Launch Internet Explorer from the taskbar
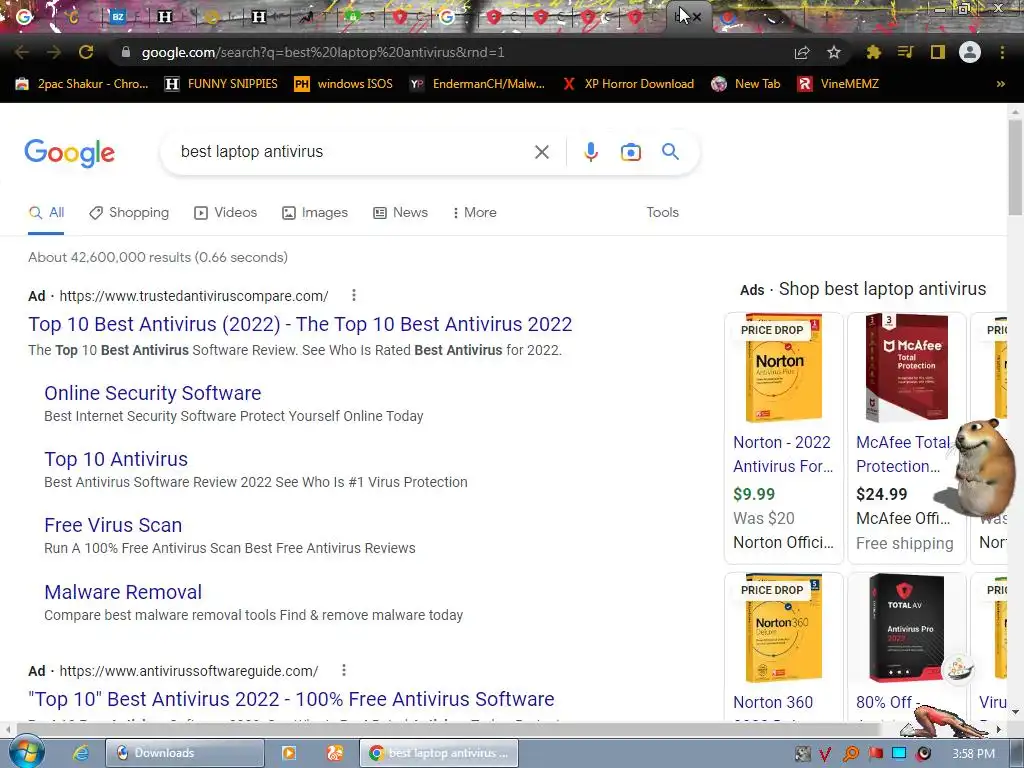Viewport: 1024px width, 768px height. point(81,753)
